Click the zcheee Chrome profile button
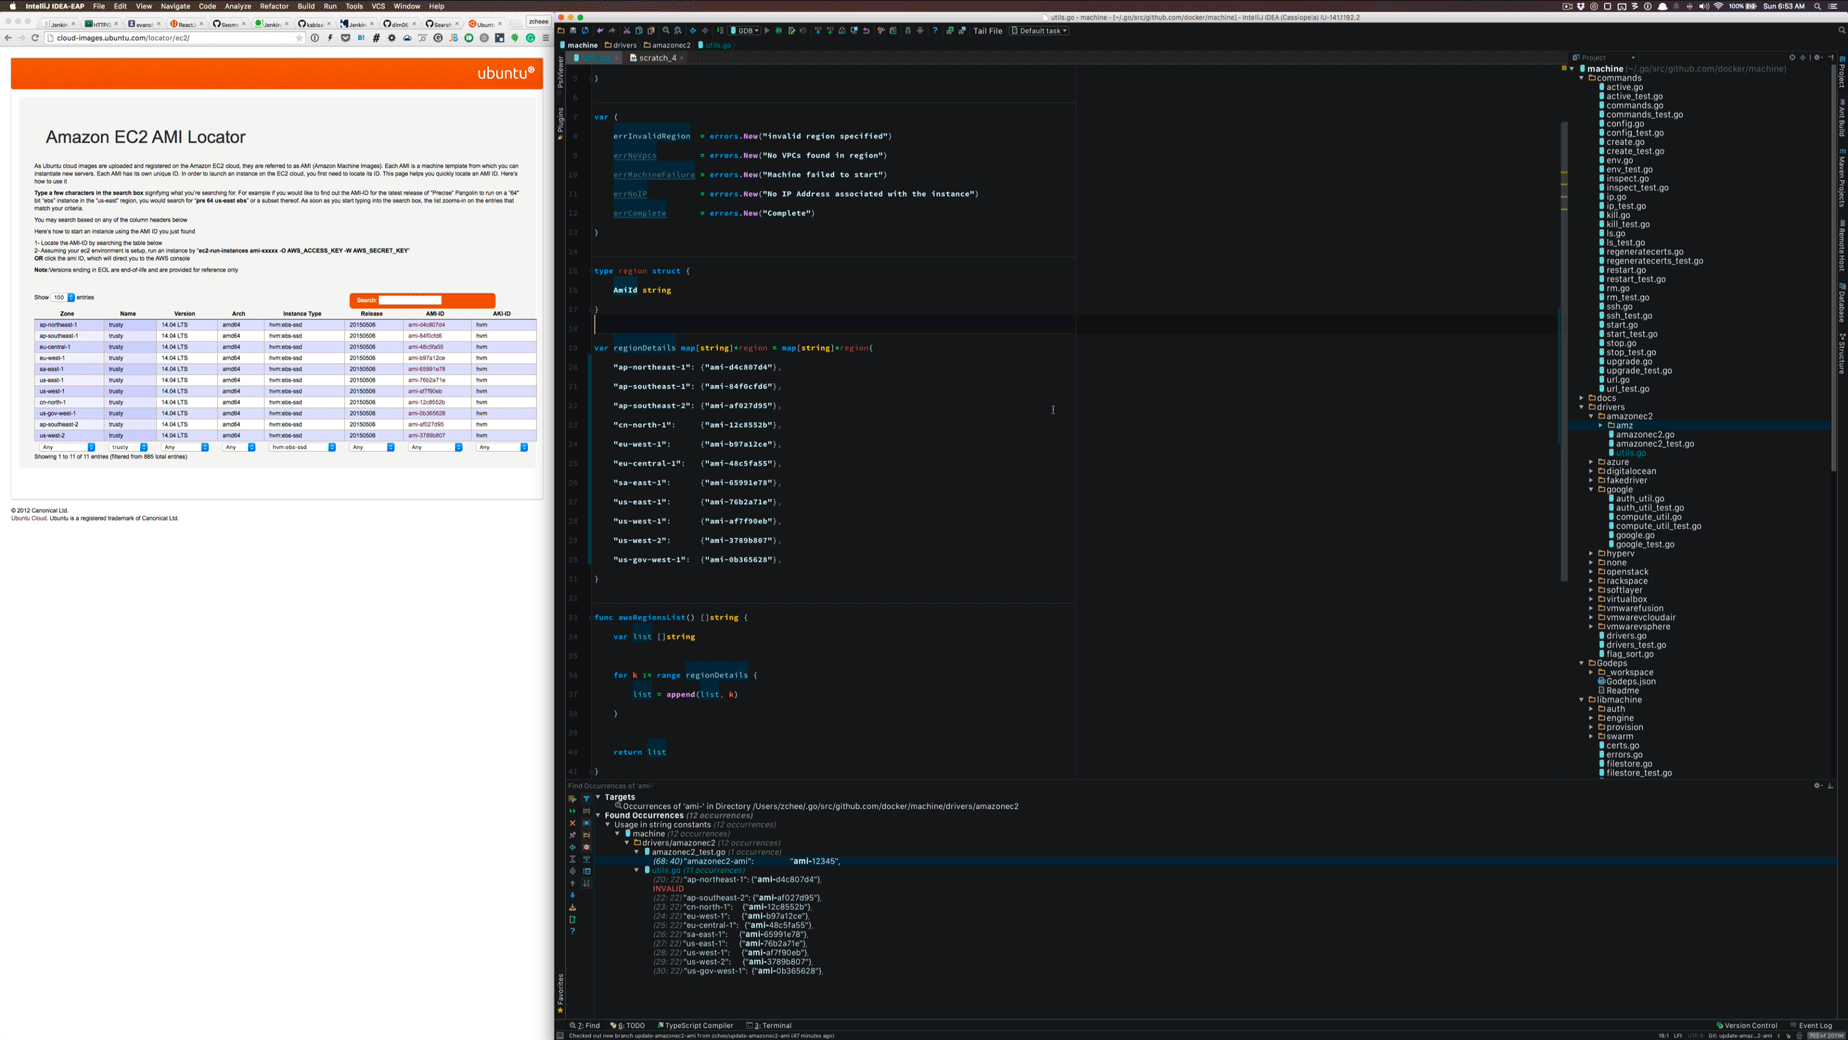Viewport: 1848px width, 1040px height. coord(538,21)
